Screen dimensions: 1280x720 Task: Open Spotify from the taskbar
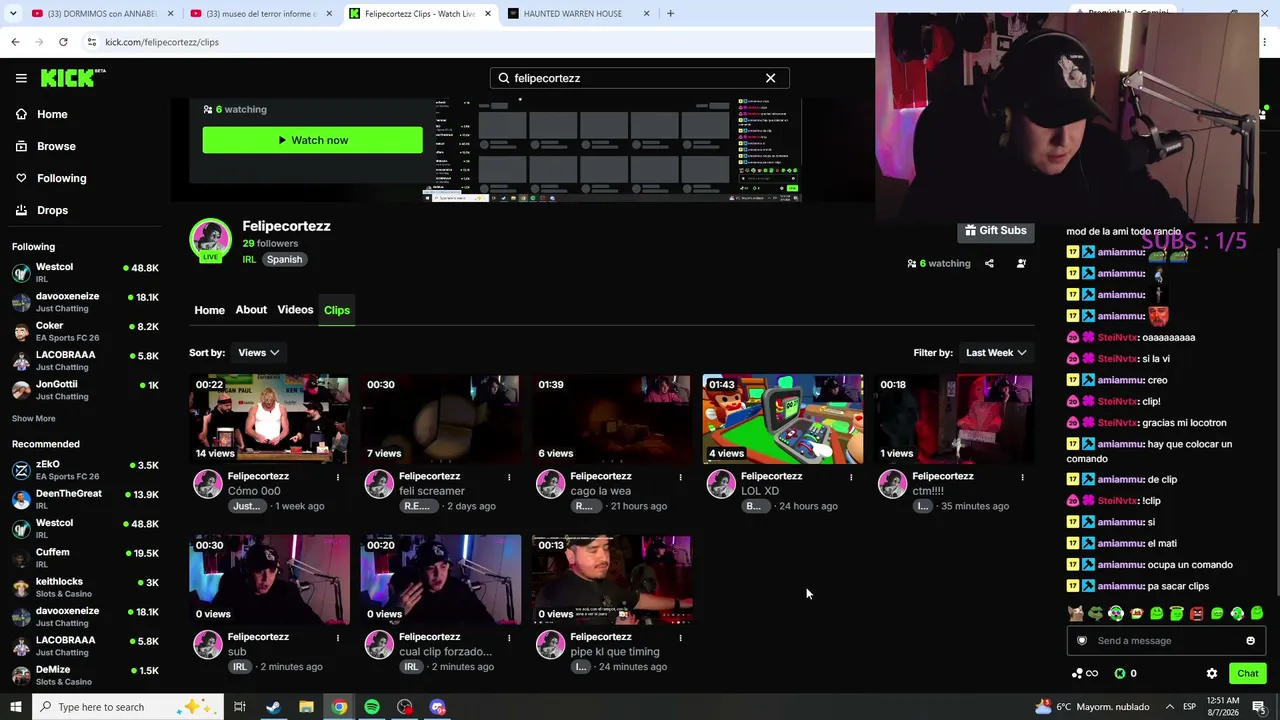[372, 707]
